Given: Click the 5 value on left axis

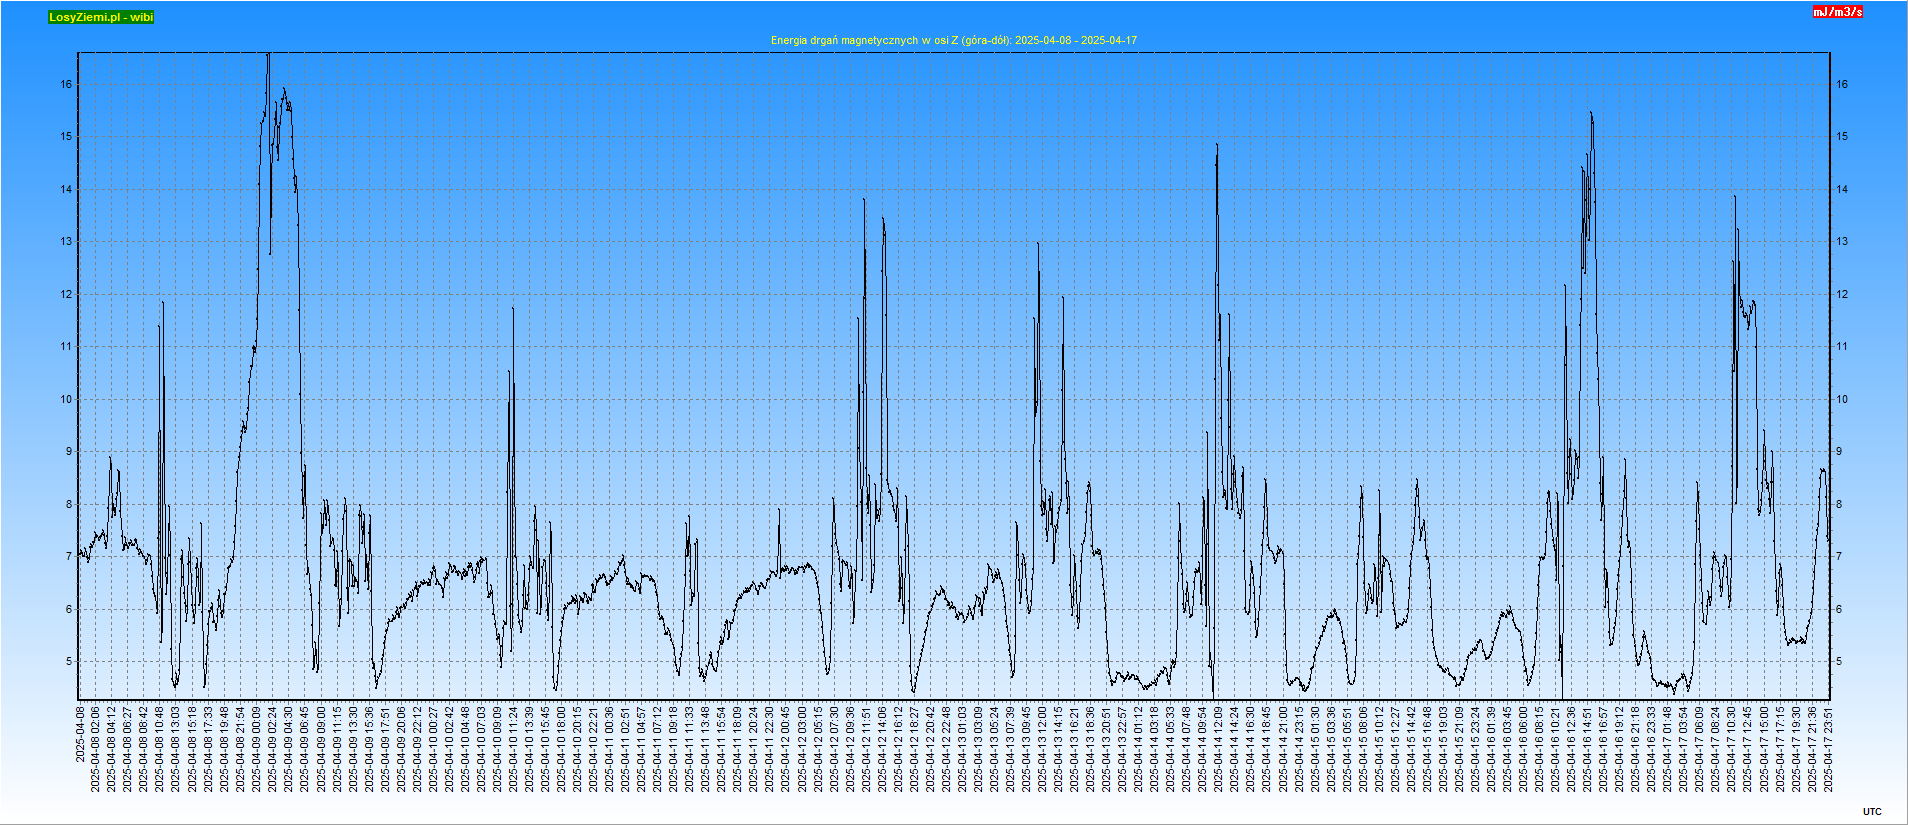Looking at the screenshot, I should 69,662.
